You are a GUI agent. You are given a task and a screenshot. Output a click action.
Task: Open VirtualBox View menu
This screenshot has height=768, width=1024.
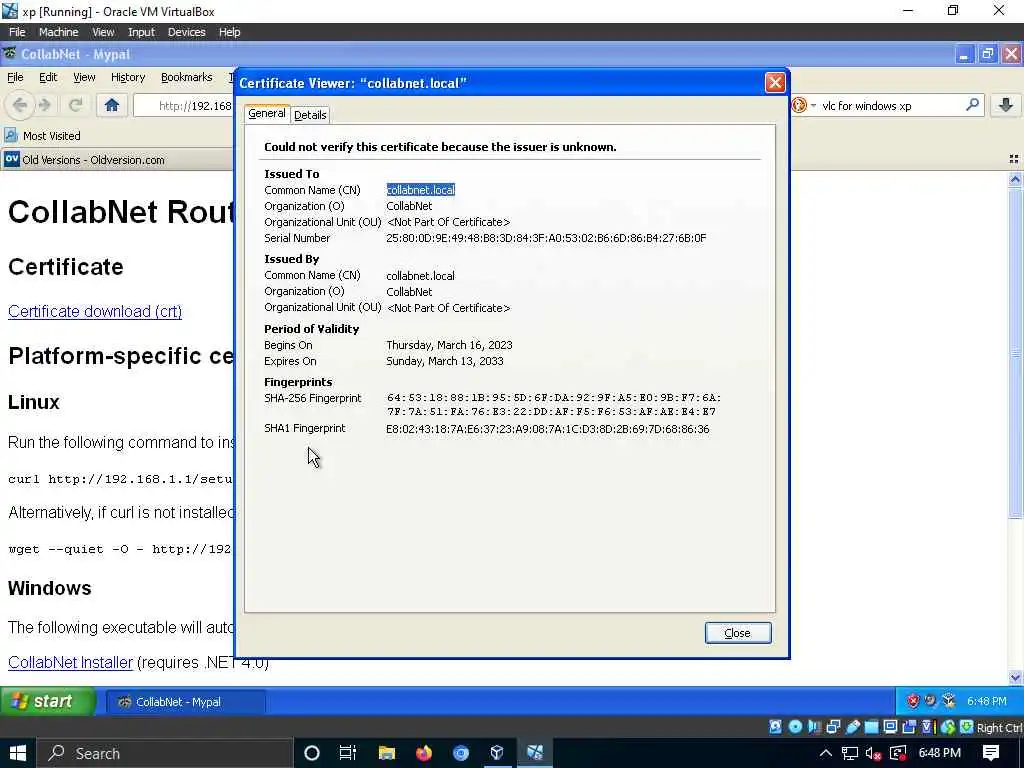[x=103, y=32]
